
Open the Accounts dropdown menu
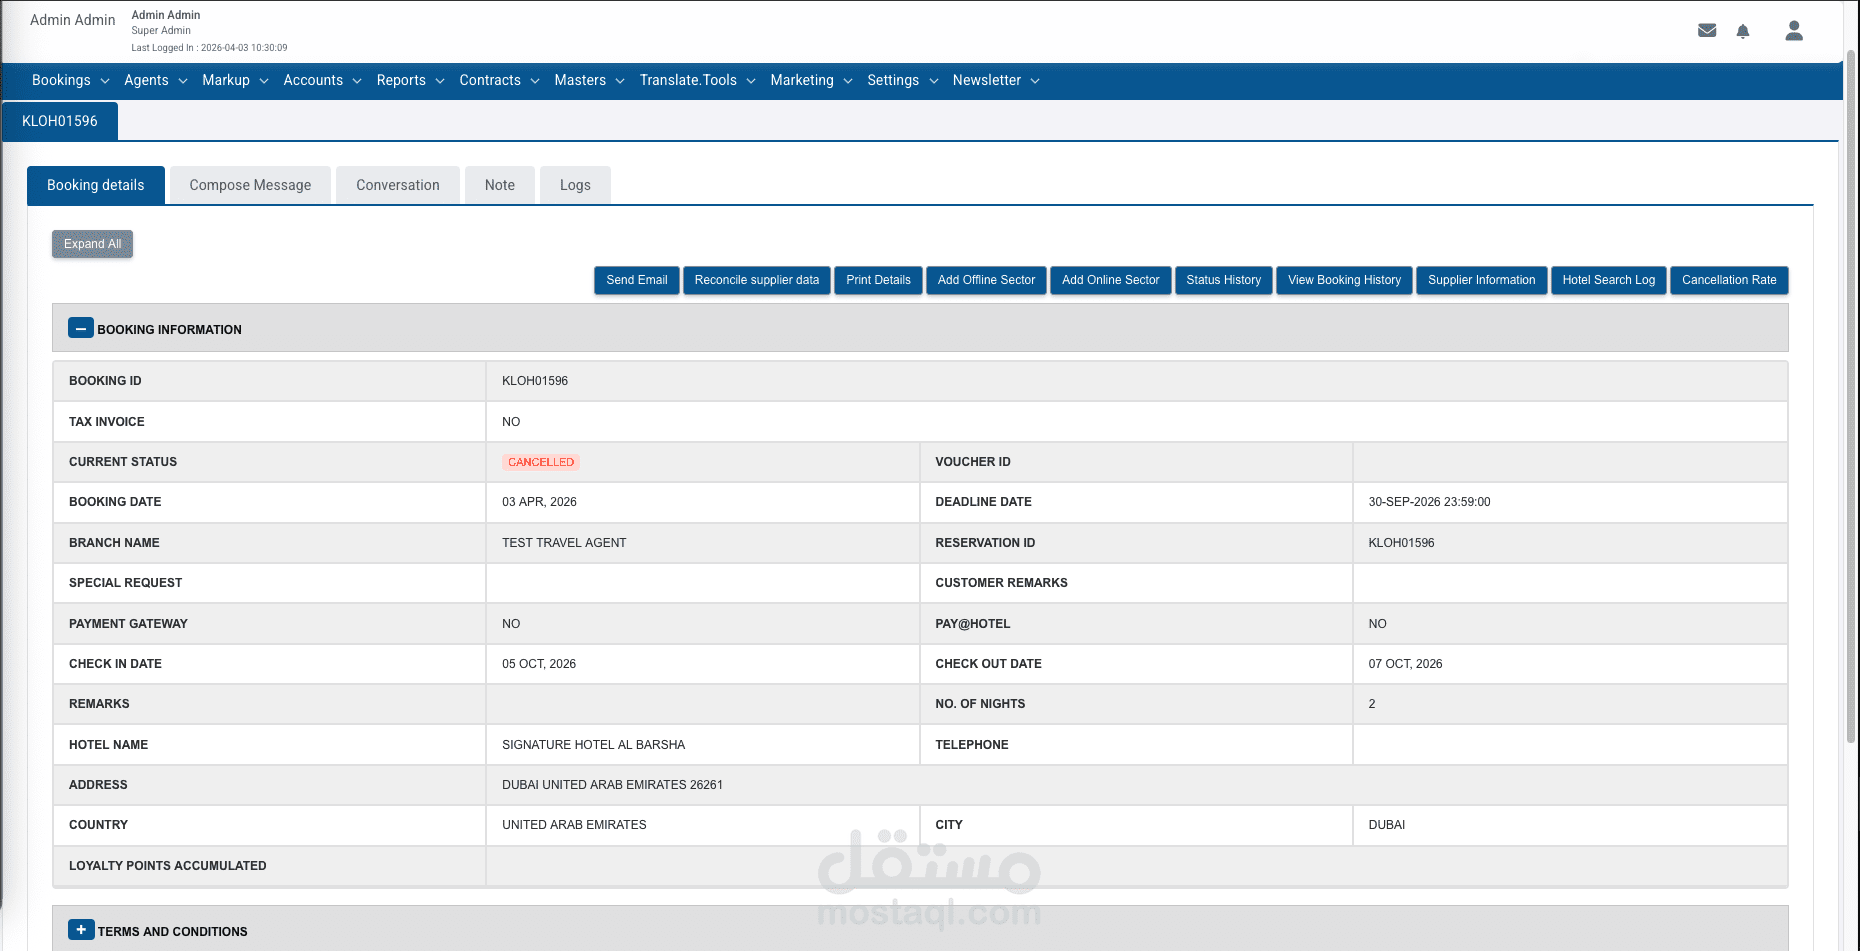323,80
